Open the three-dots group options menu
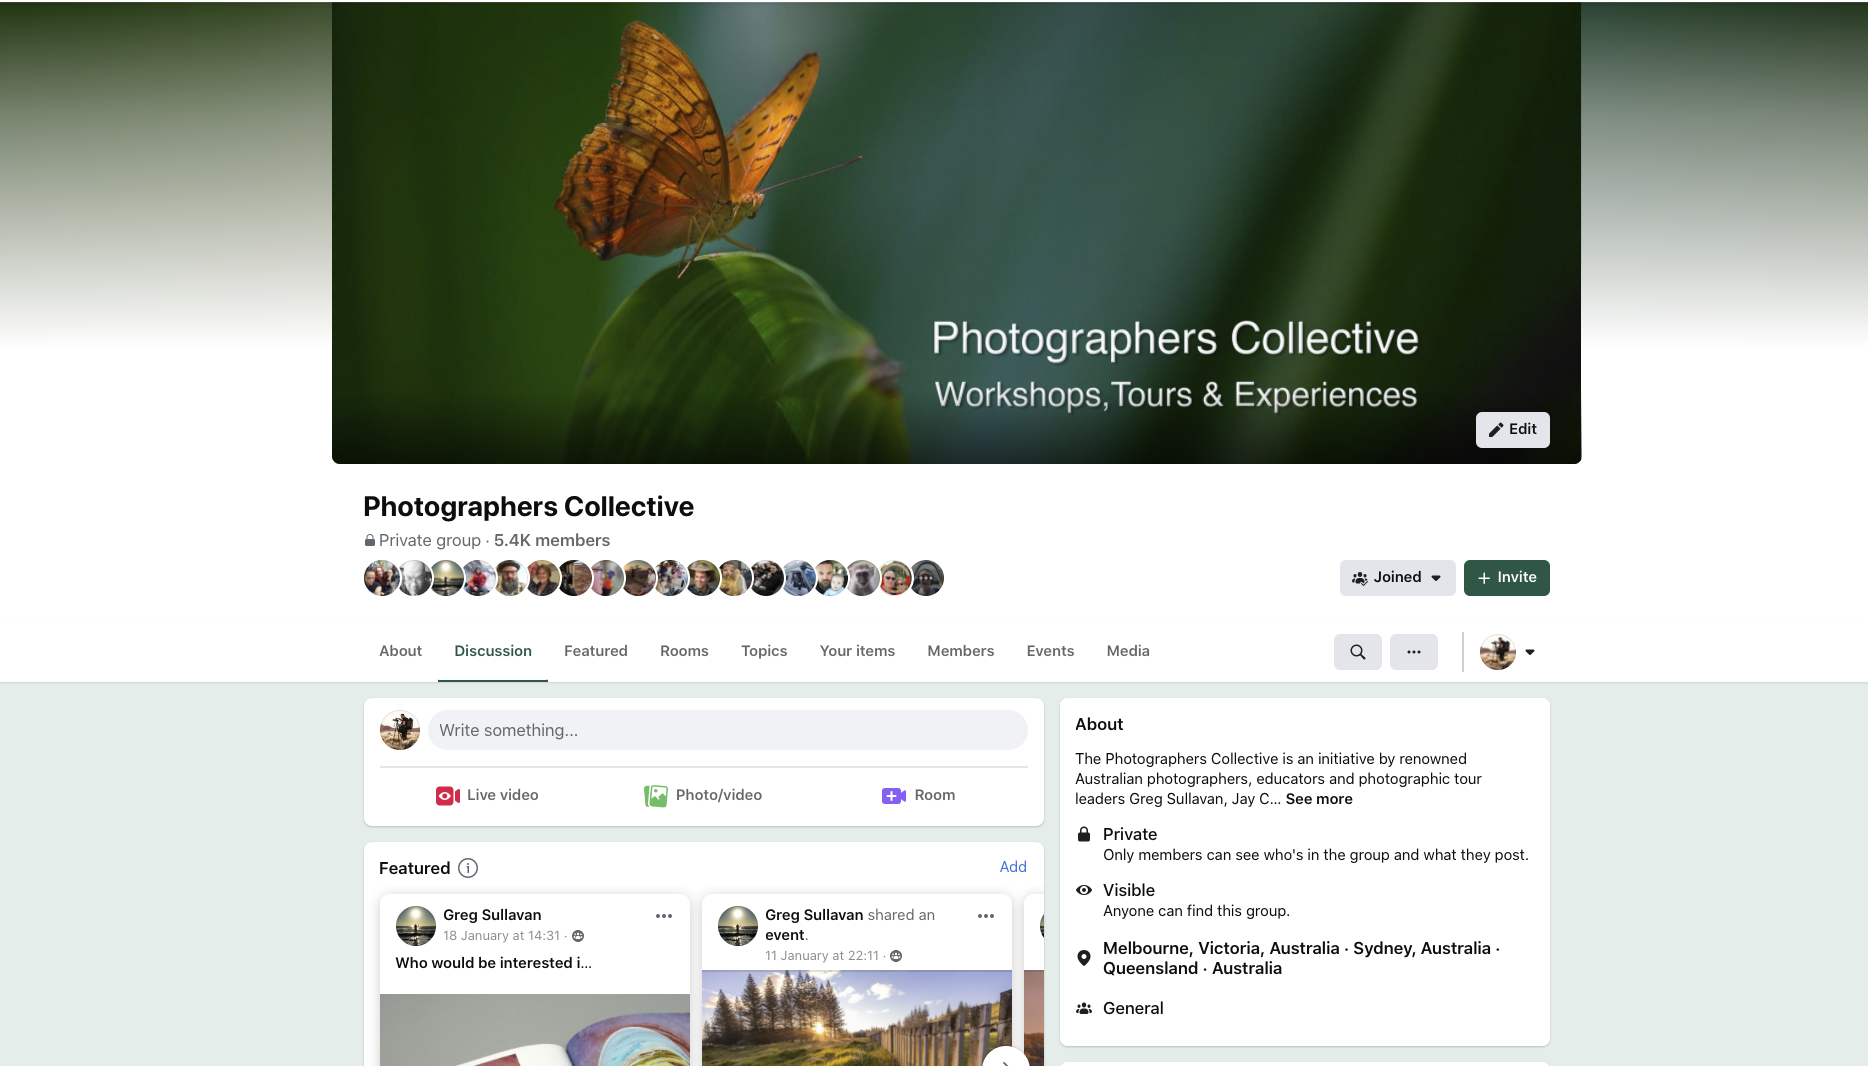Image resolution: width=1868 pixels, height=1066 pixels. (1413, 652)
